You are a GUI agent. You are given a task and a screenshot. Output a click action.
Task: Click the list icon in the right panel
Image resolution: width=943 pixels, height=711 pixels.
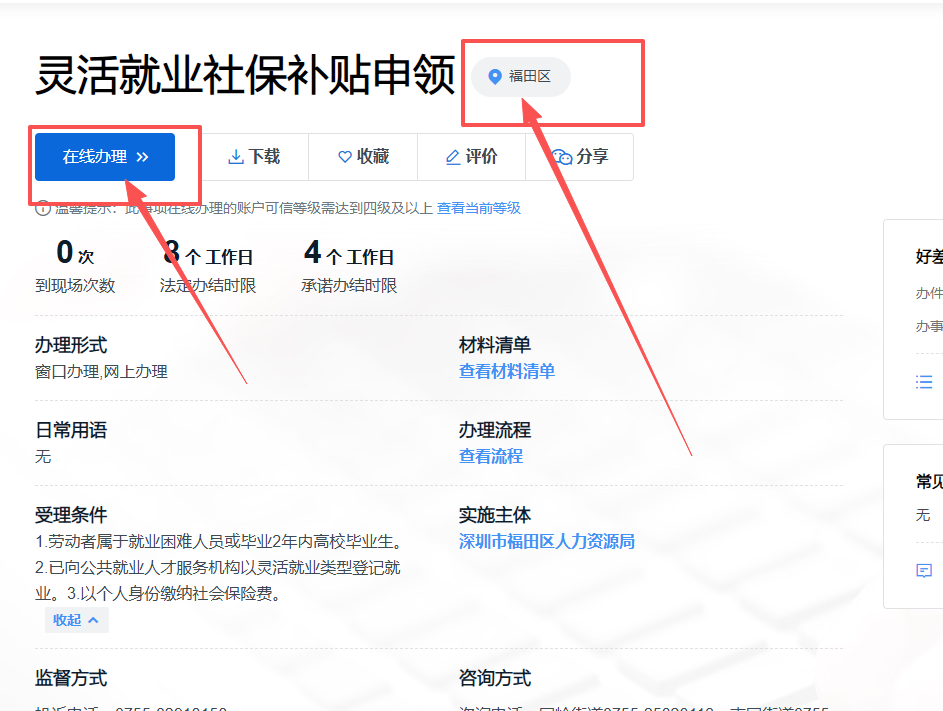click(x=924, y=382)
